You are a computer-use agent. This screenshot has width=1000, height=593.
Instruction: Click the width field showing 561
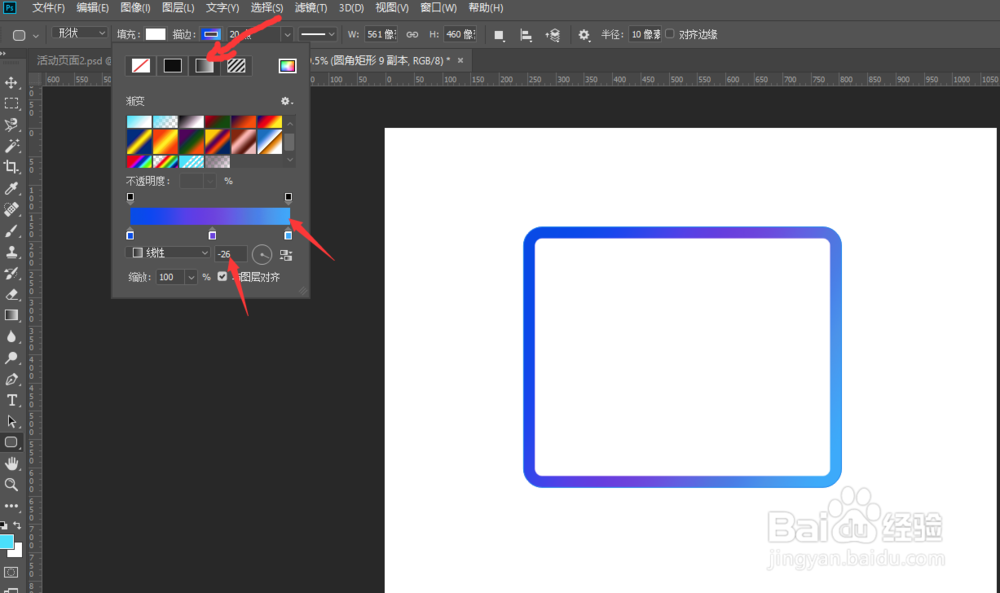[x=381, y=34]
